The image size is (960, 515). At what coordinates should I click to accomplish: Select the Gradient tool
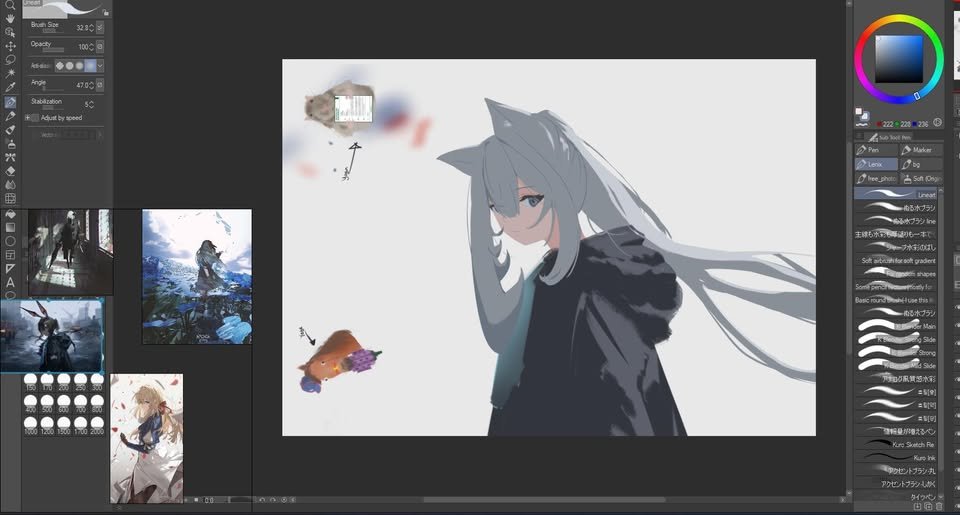tap(10, 228)
